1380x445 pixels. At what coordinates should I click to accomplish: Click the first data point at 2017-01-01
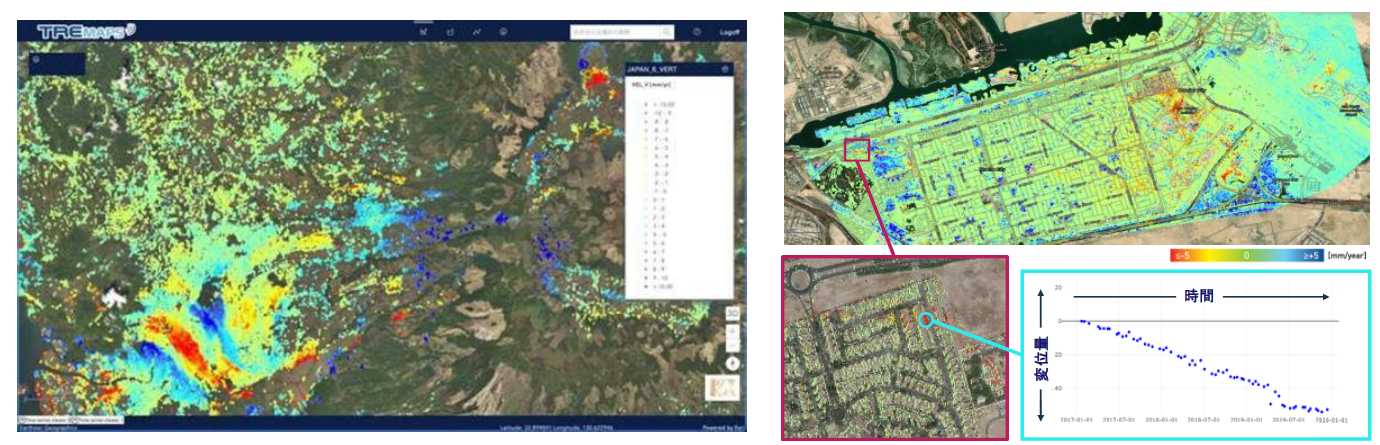[1081, 321]
